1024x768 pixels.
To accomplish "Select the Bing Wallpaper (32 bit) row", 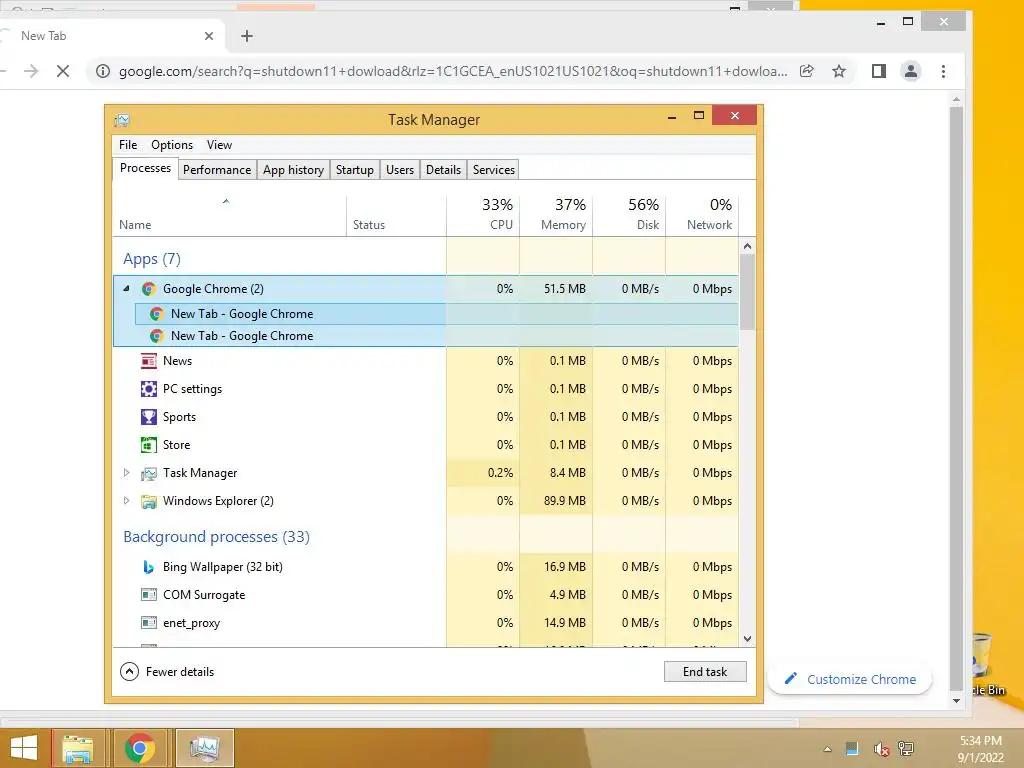I will (x=426, y=567).
